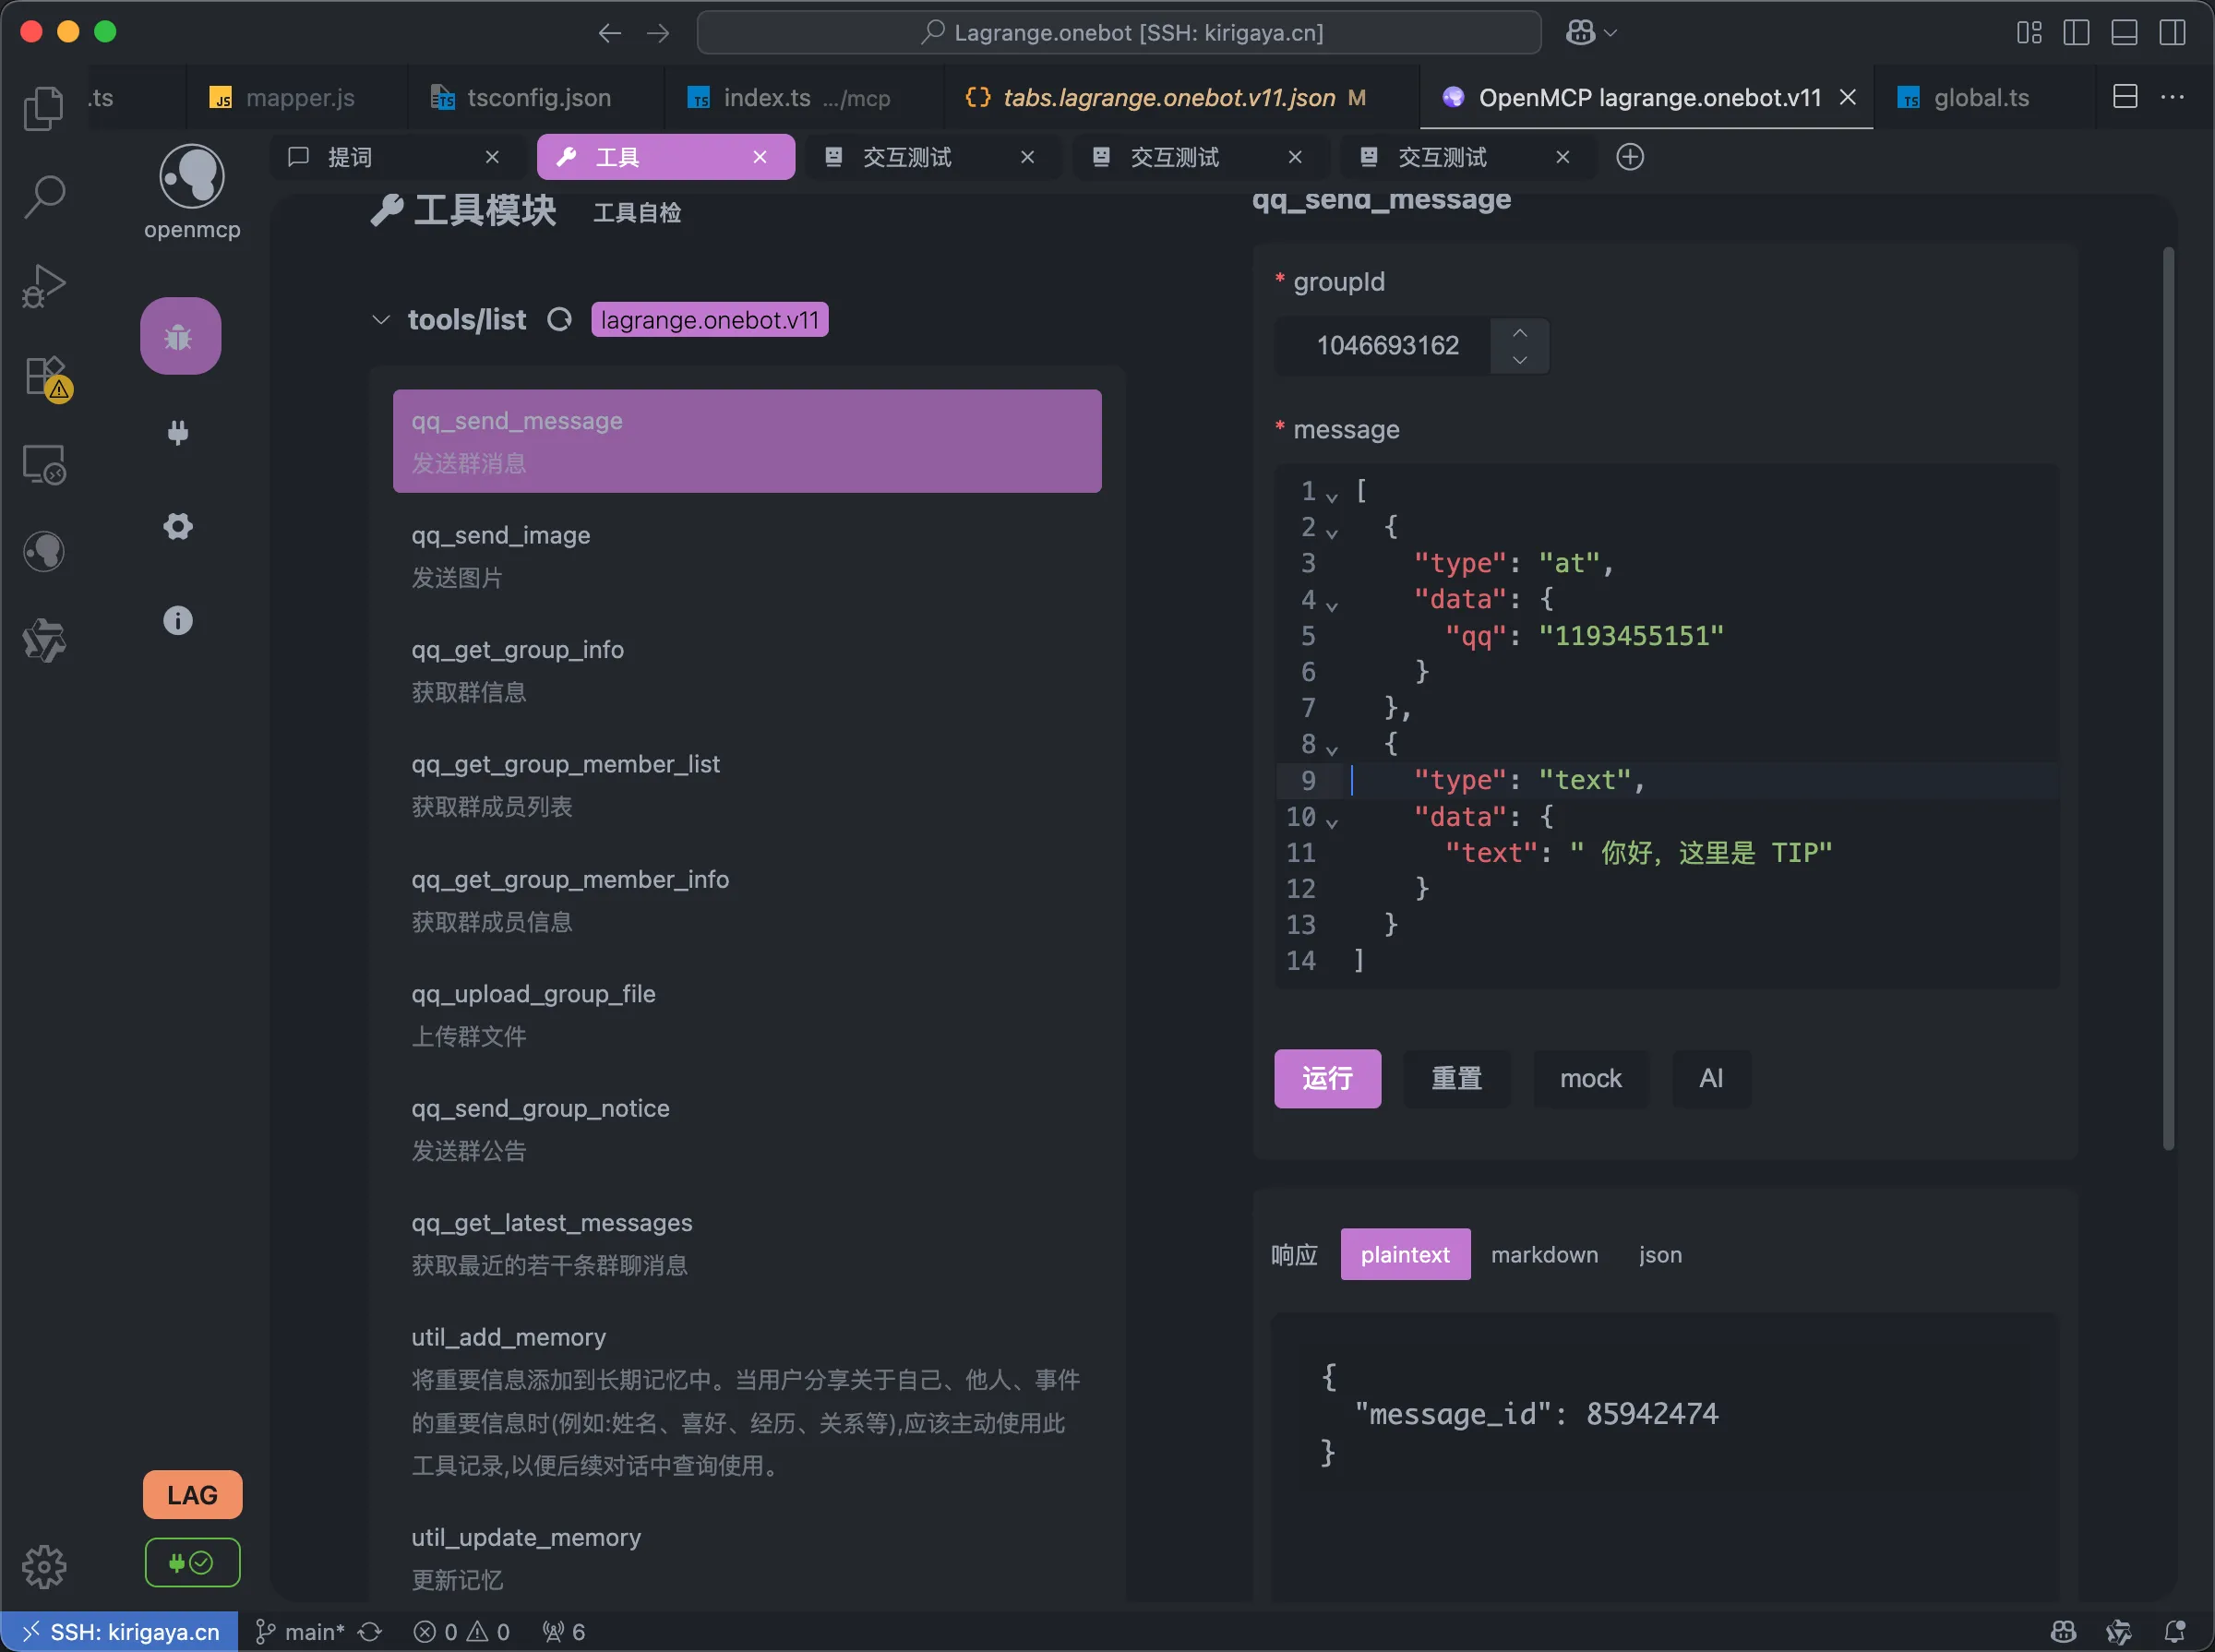Increase groupId with the up stepper arrow
The image size is (2215, 1652).
tap(1520, 333)
